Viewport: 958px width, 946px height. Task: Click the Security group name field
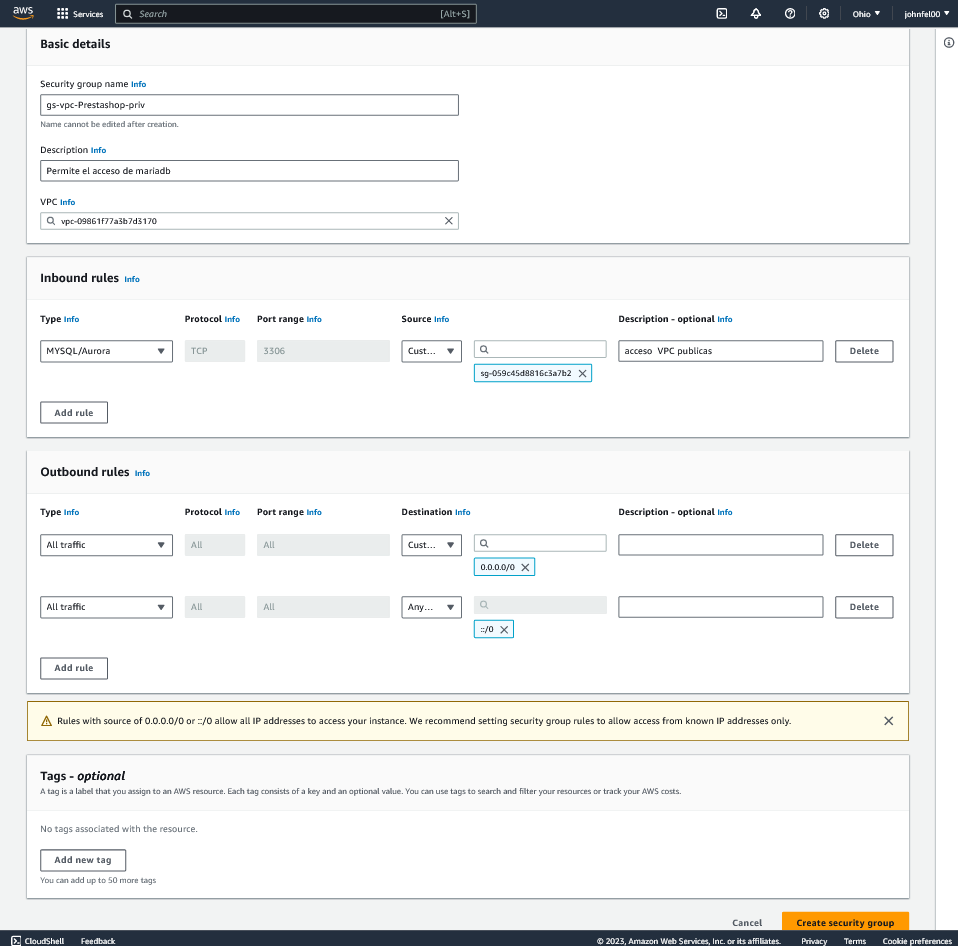click(249, 105)
